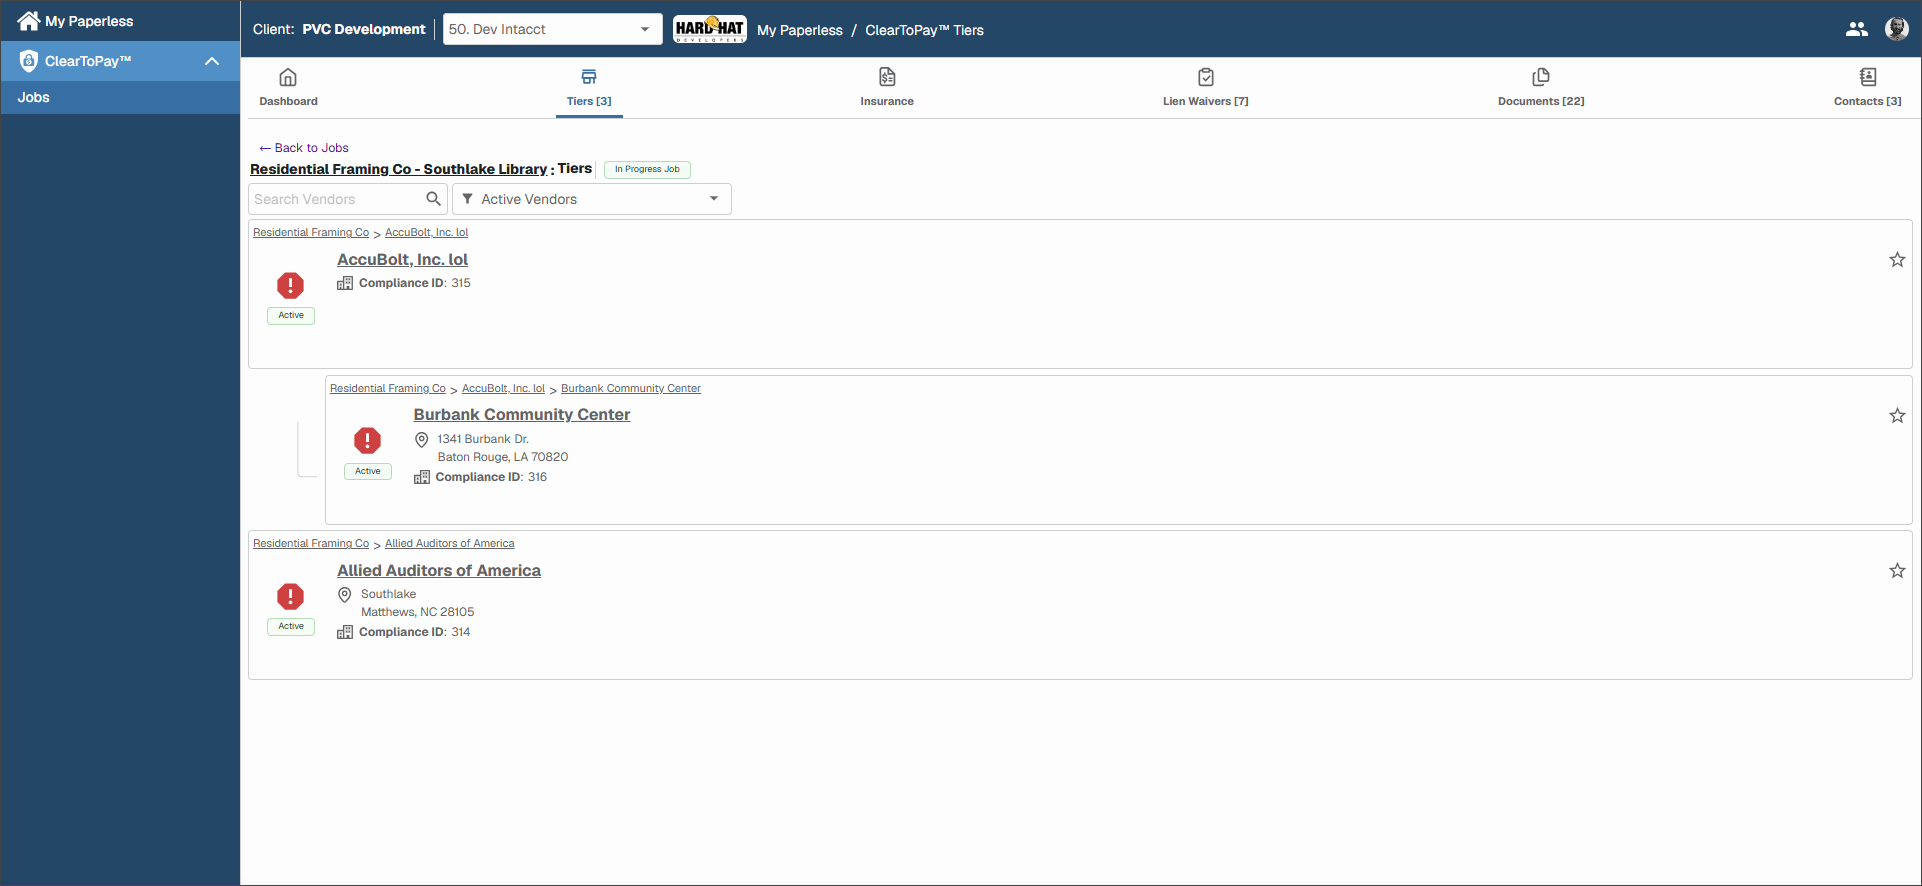Click the red alert icon for Allied Auditors
Viewport: 1922px width, 886px height.
point(290,596)
